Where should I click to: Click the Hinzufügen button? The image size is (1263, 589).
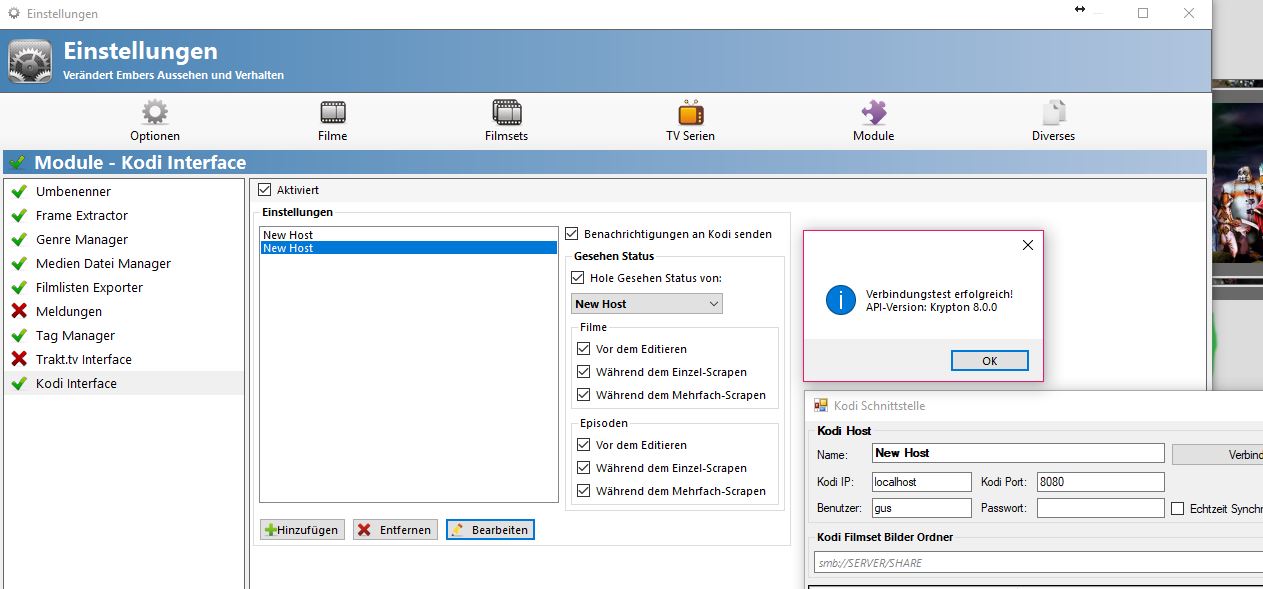(x=303, y=530)
